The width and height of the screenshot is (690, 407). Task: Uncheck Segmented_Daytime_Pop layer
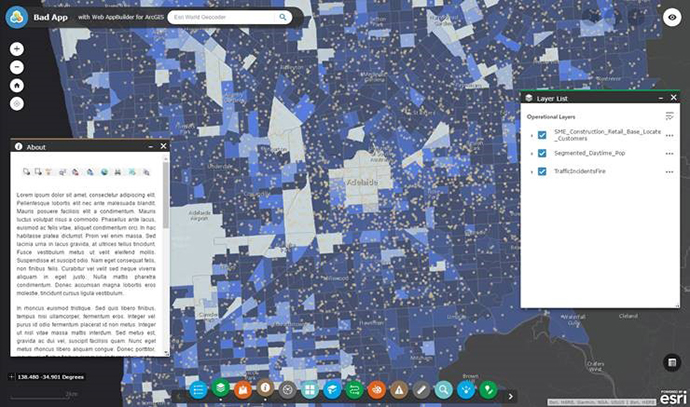pyautogui.click(x=542, y=153)
